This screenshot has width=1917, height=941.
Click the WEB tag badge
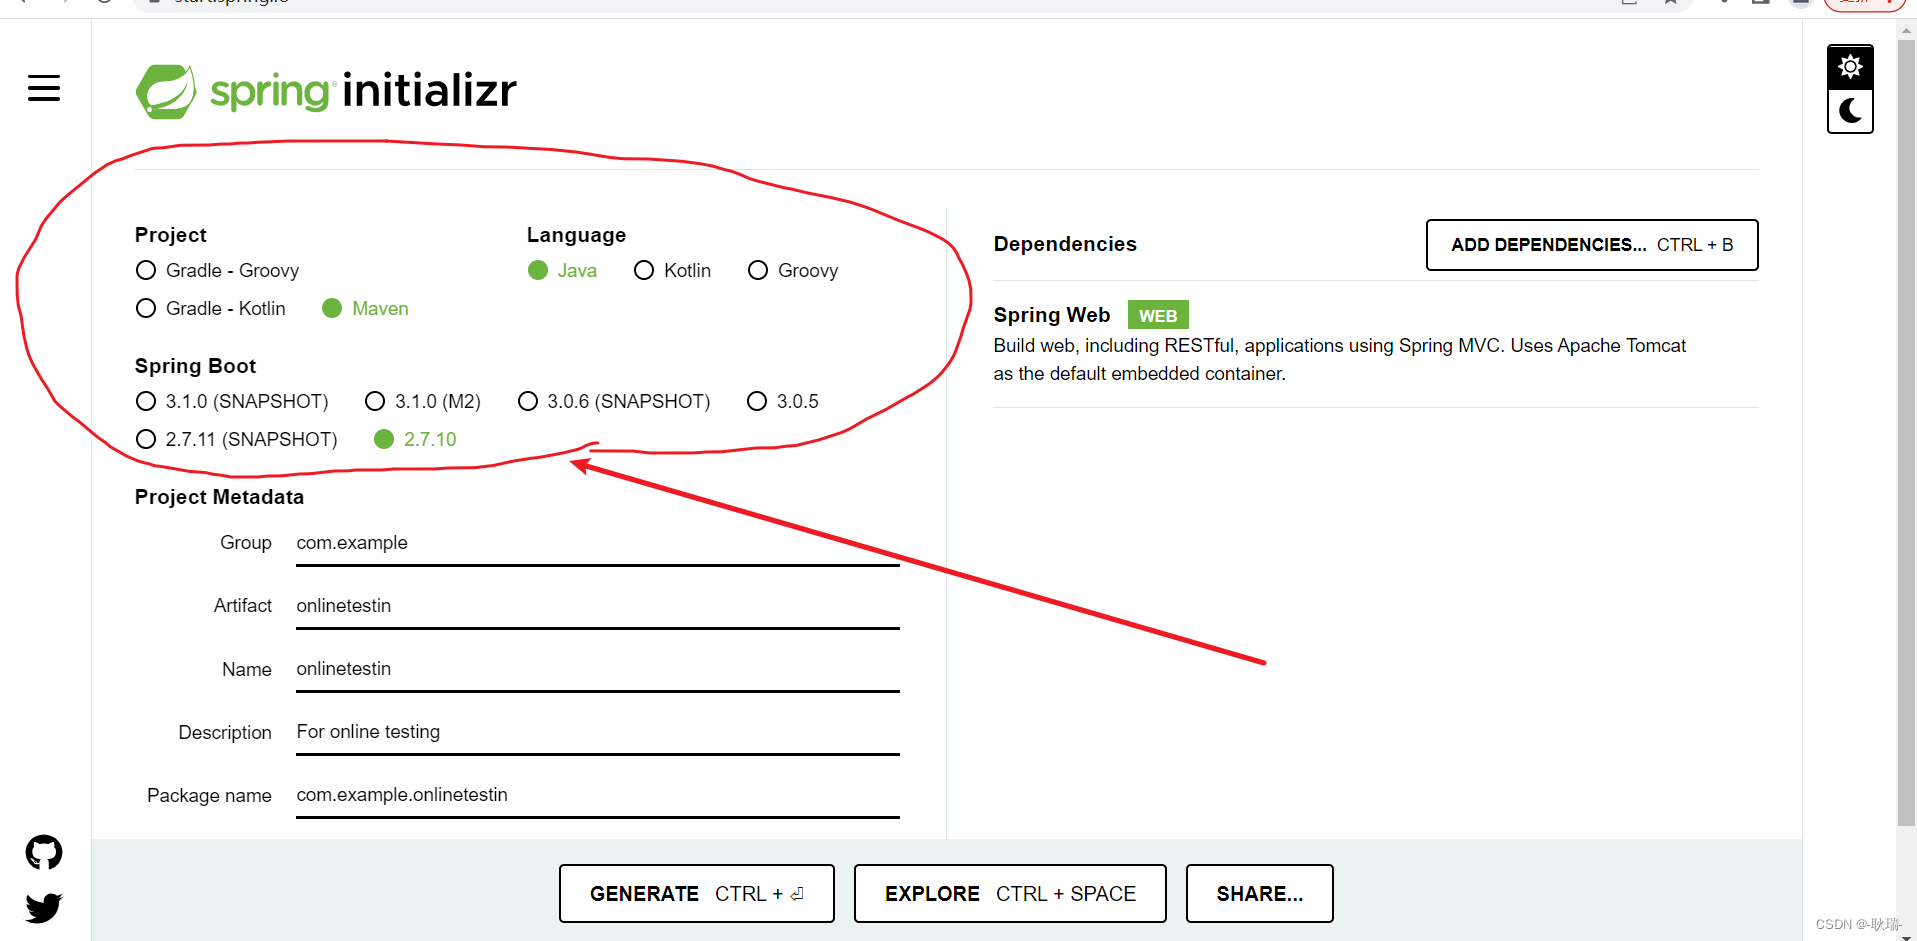tap(1158, 316)
